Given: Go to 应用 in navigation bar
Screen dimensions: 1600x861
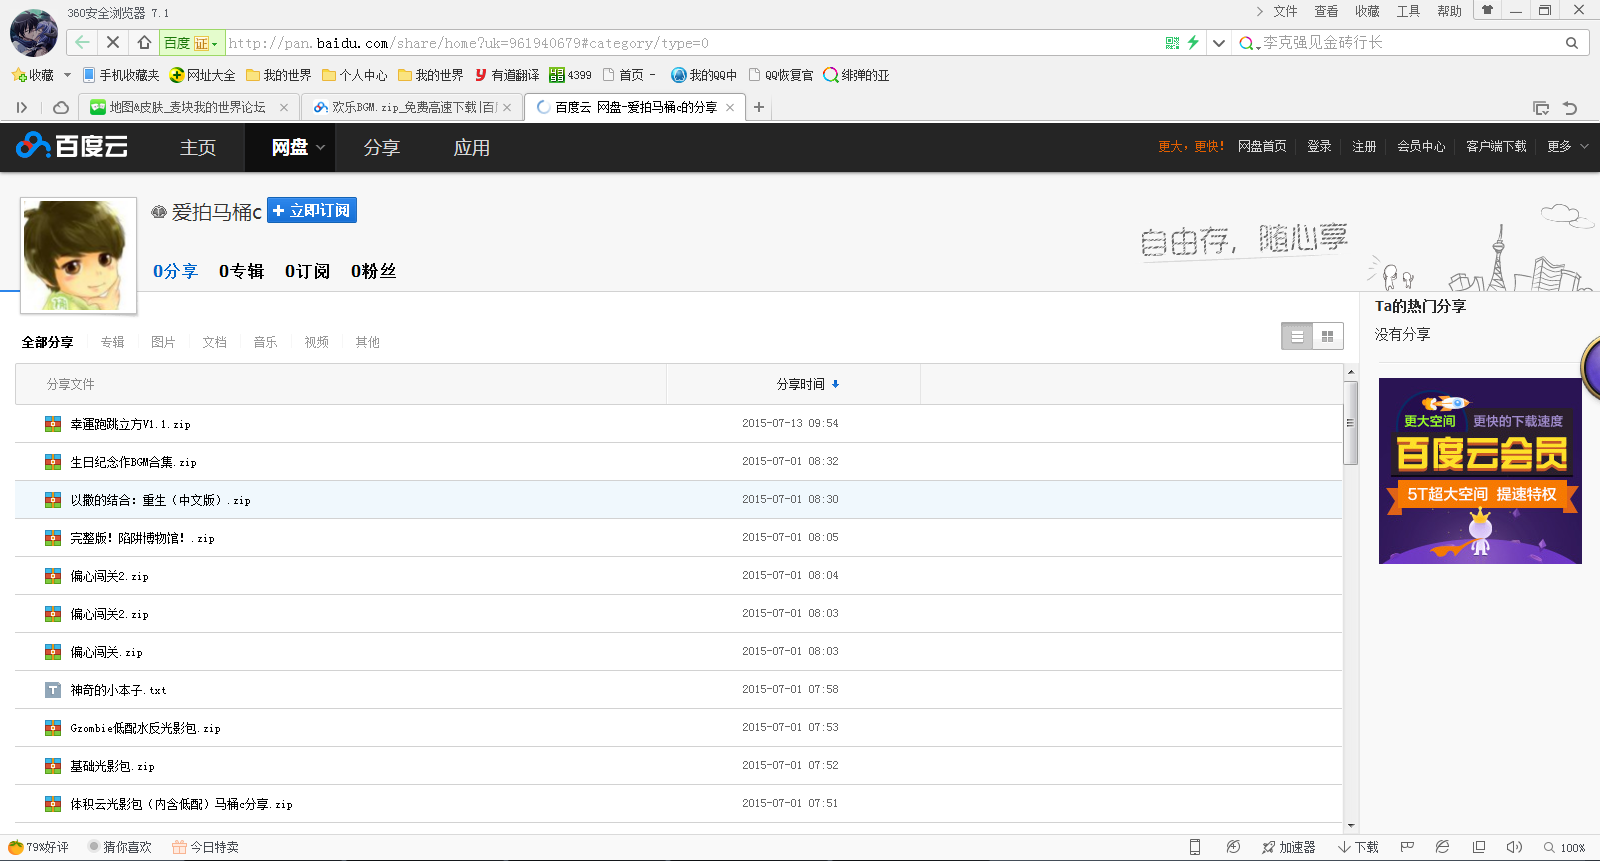Looking at the screenshot, I should (472, 147).
